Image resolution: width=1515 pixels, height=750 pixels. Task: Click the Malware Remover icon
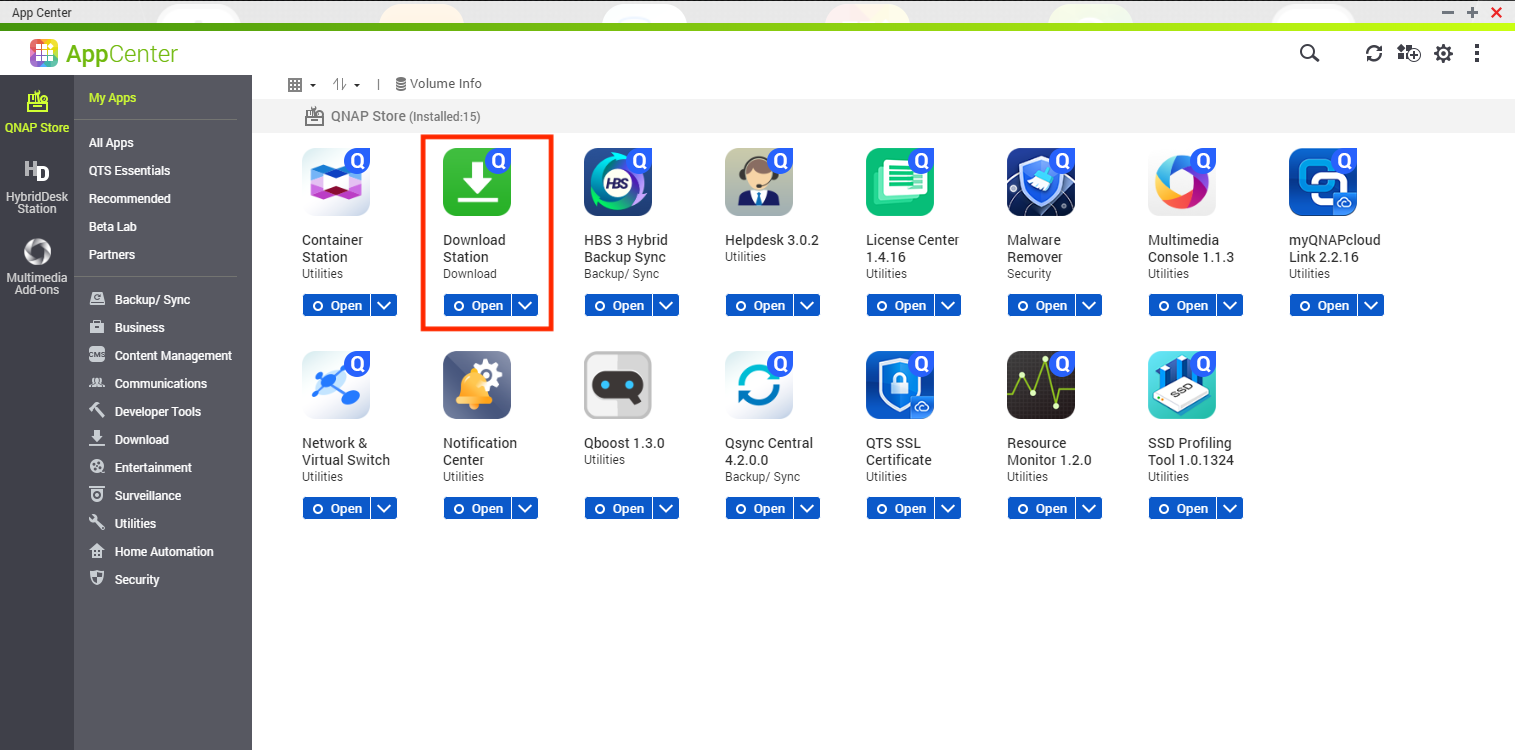coord(1041,182)
